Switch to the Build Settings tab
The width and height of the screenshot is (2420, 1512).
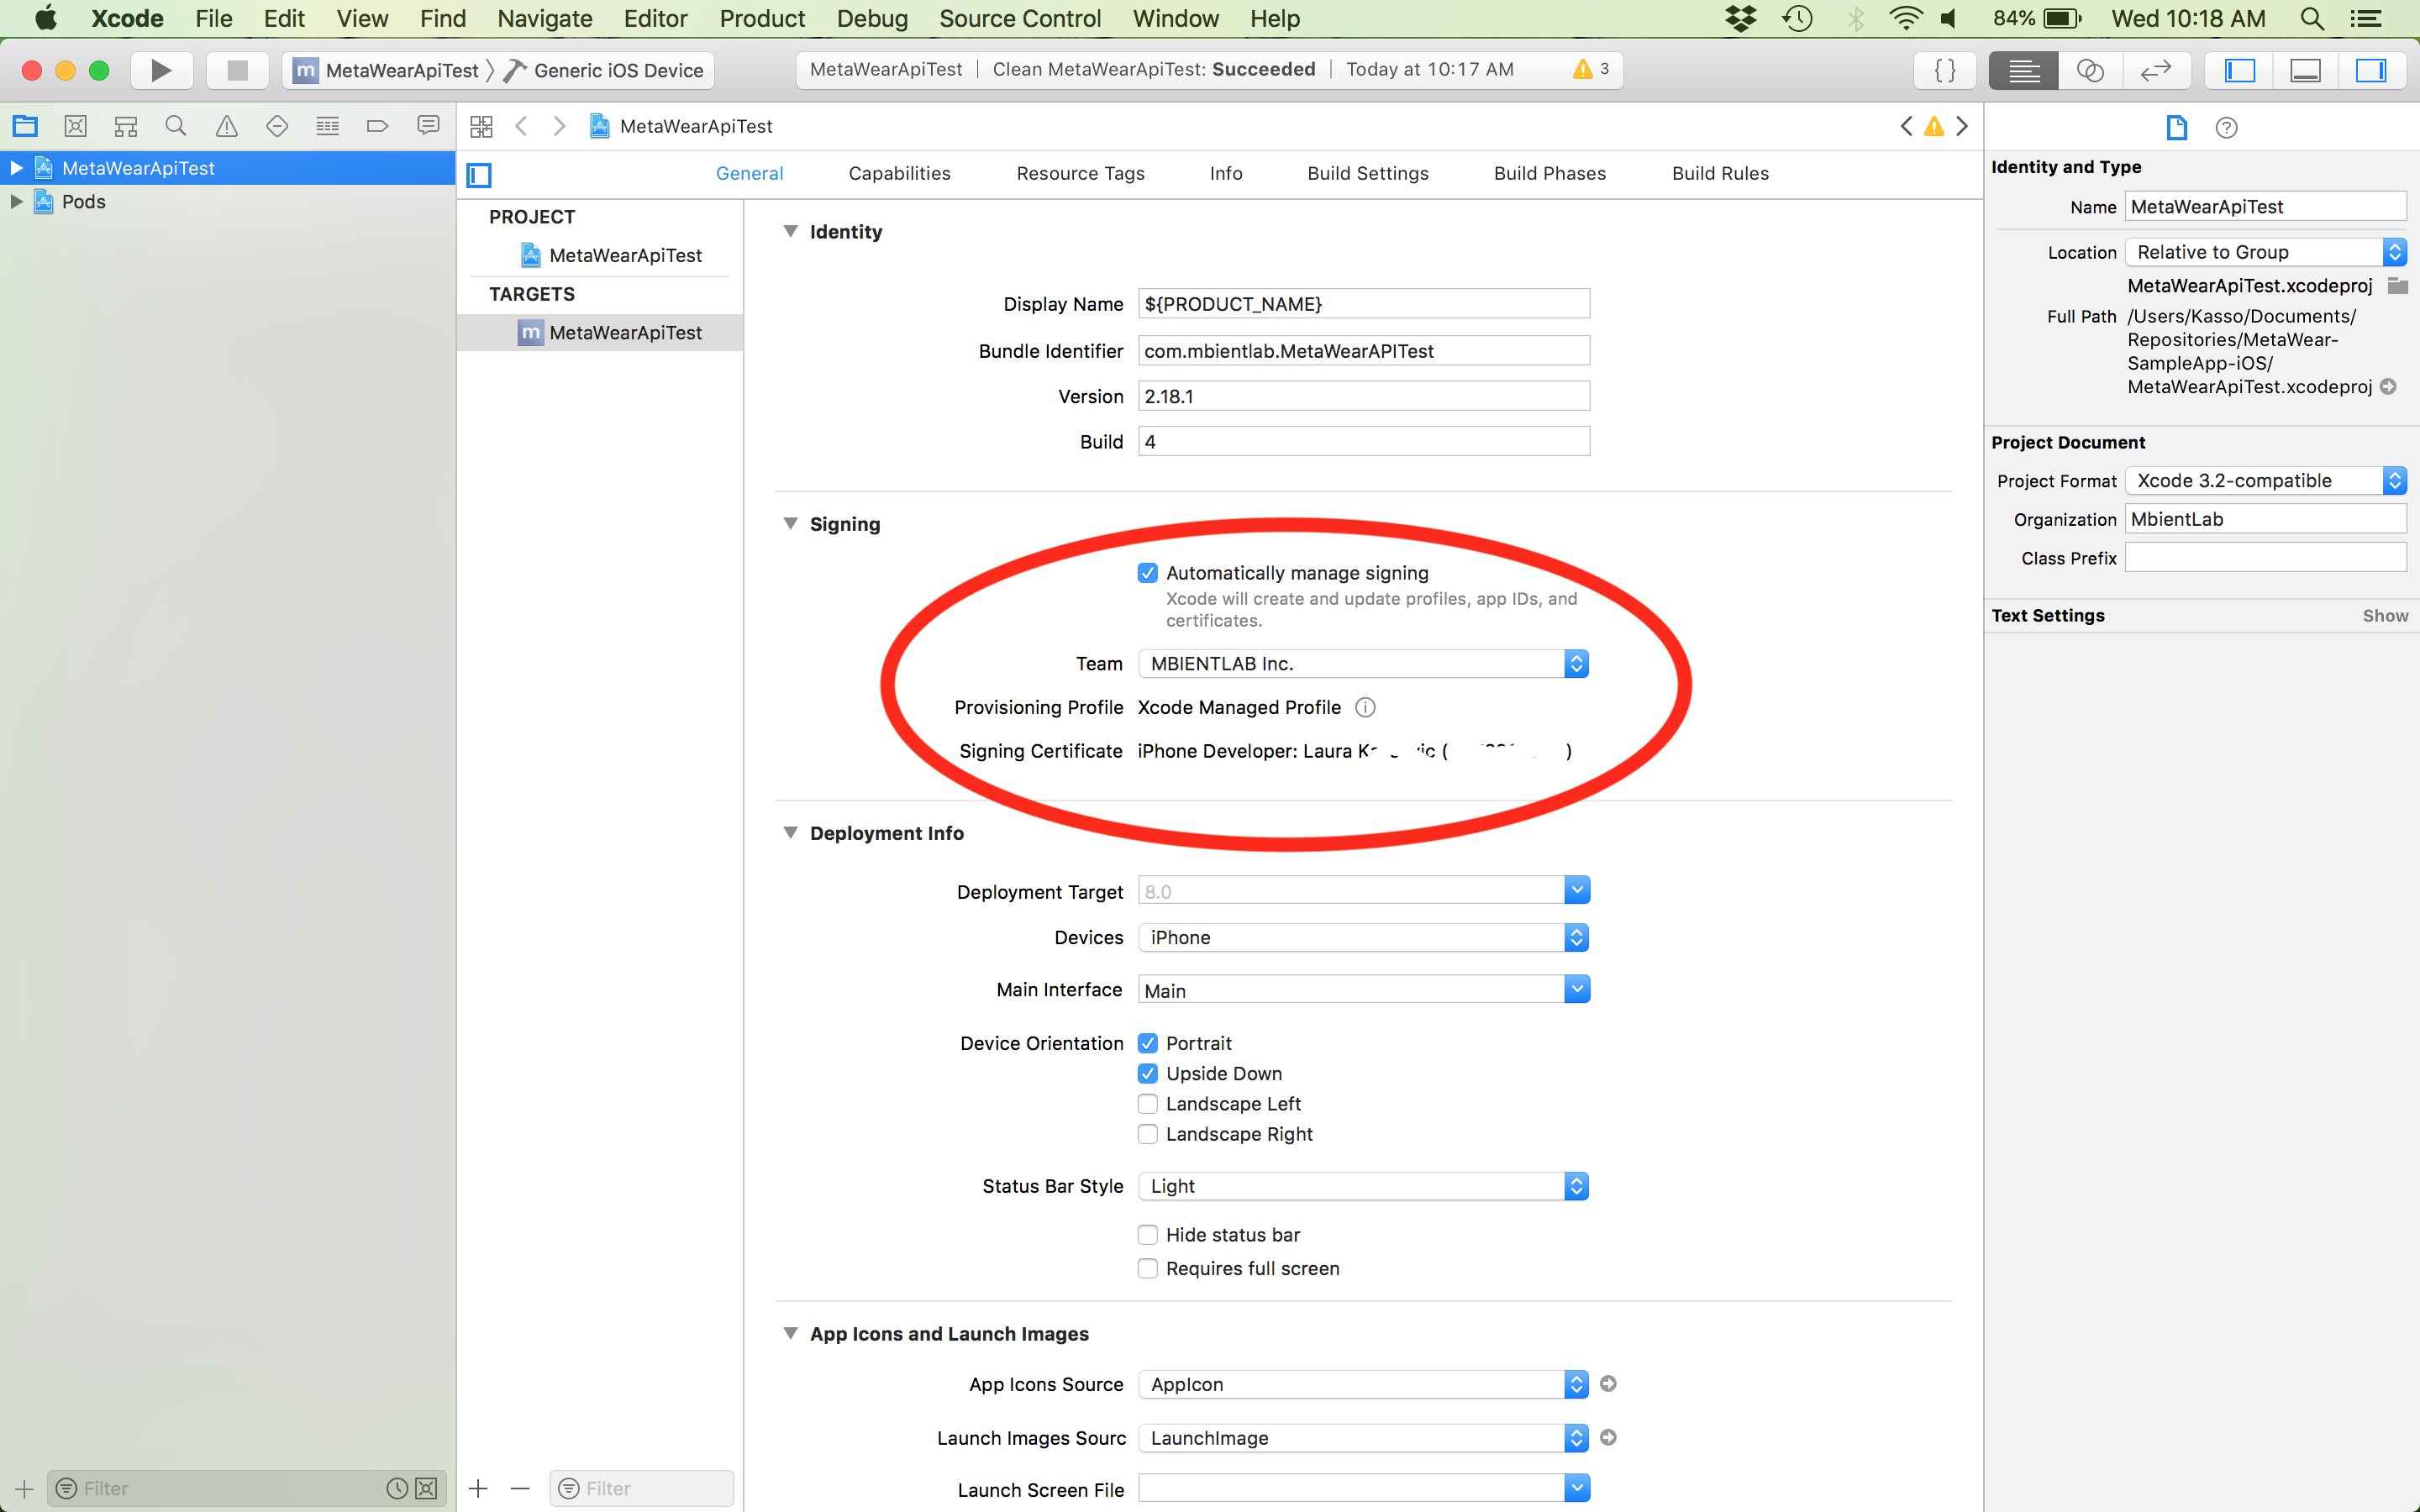[x=1367, y=173]
